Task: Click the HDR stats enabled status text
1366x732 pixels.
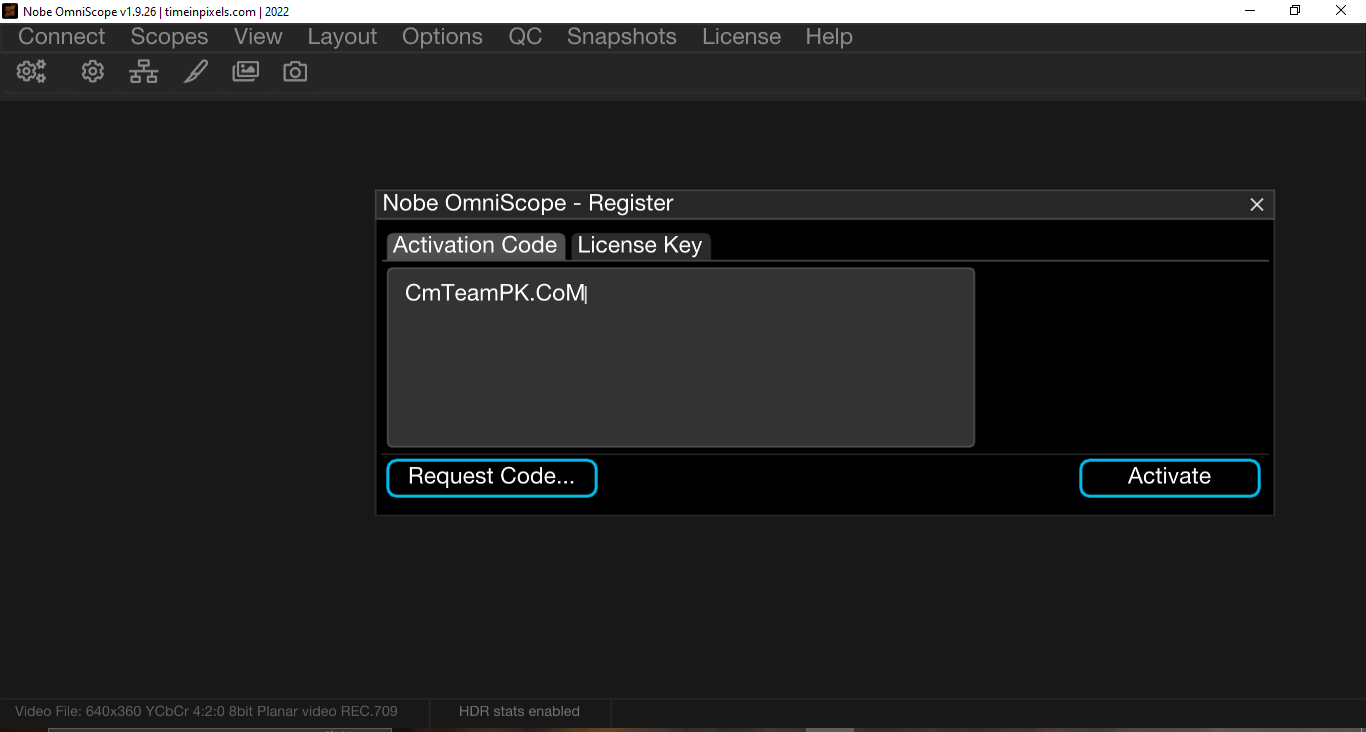Action: click(519, 712)
